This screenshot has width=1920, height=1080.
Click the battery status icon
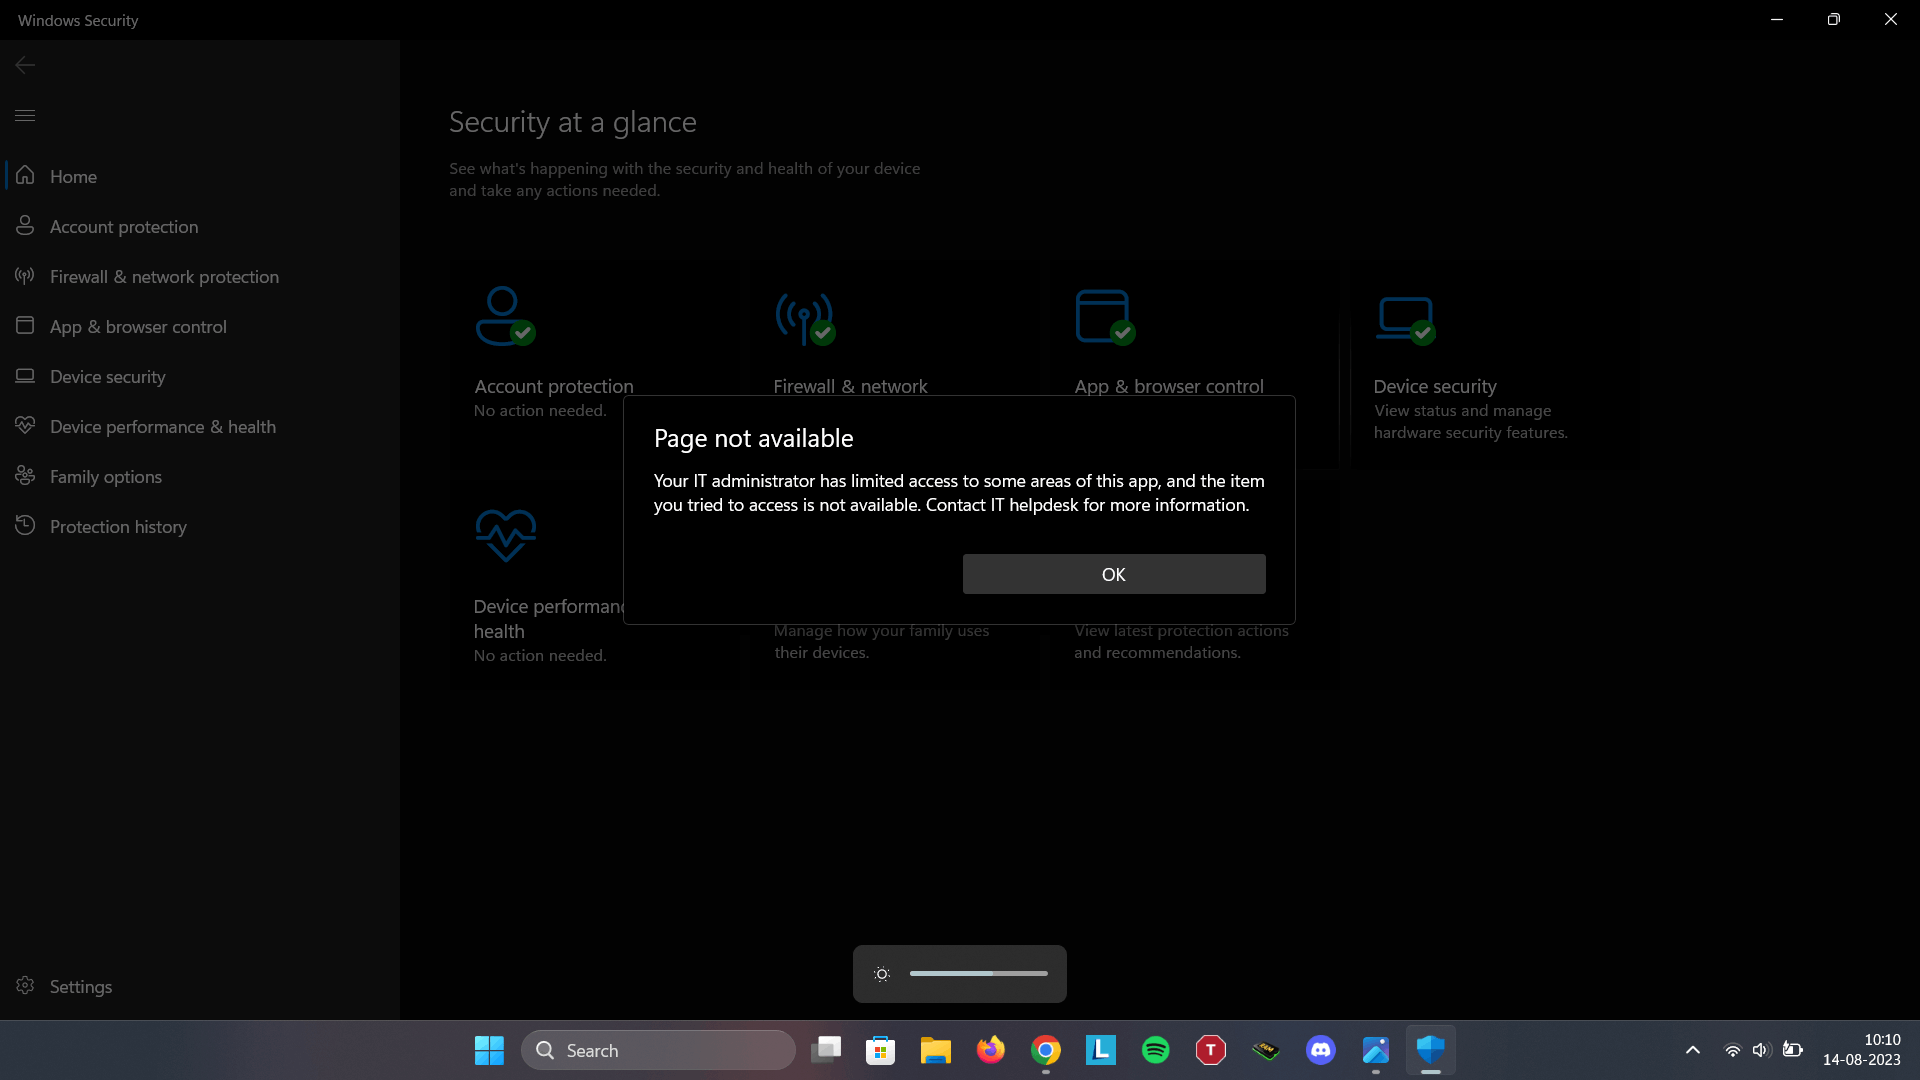point(1792,1050)
